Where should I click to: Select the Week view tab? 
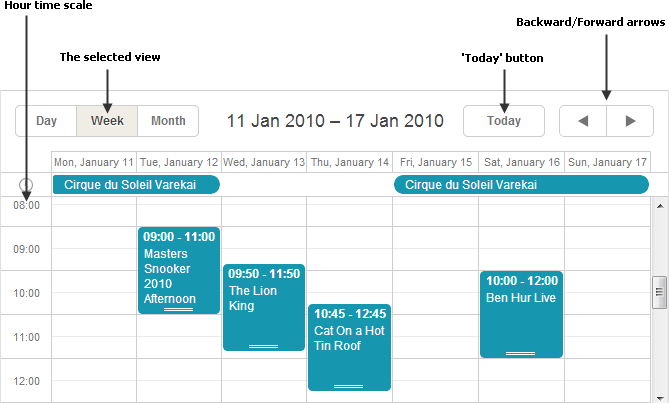coord(107,121)
